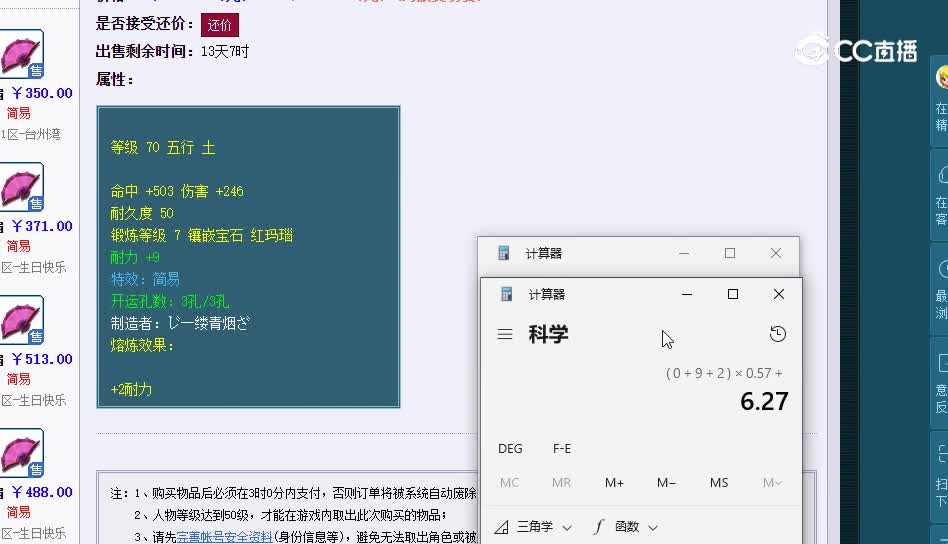Click the ¥371.00 price text
948x544 pixels.
pos(42,226)
